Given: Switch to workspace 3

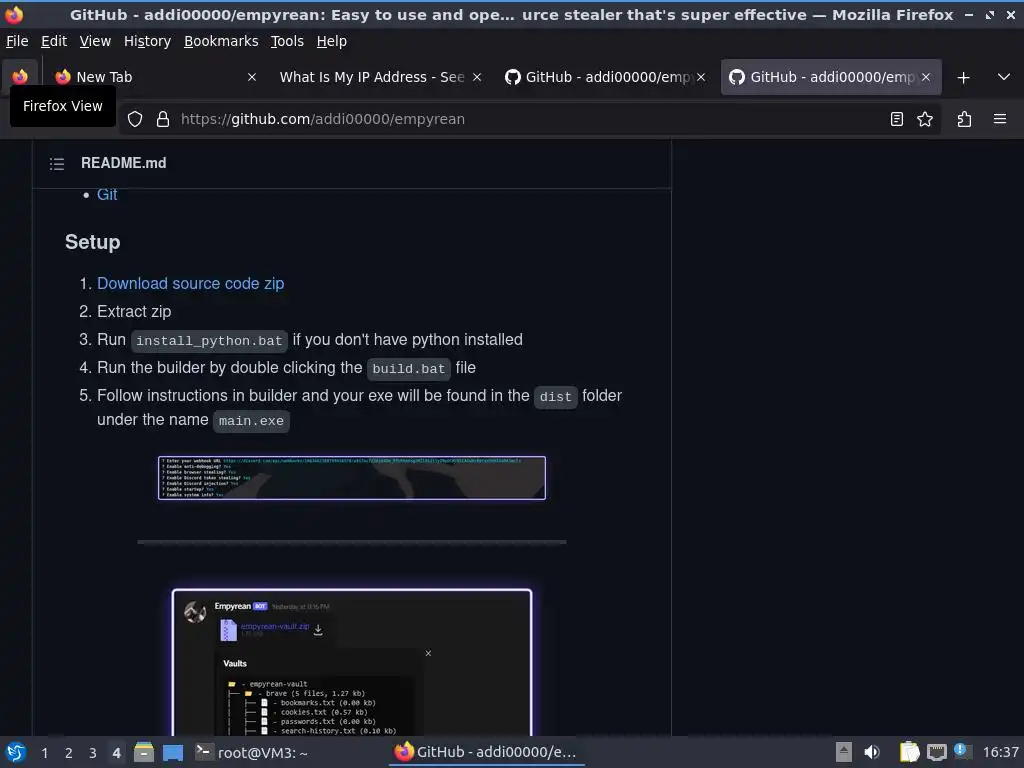Looking at the screenshot, I should [93, 753].
